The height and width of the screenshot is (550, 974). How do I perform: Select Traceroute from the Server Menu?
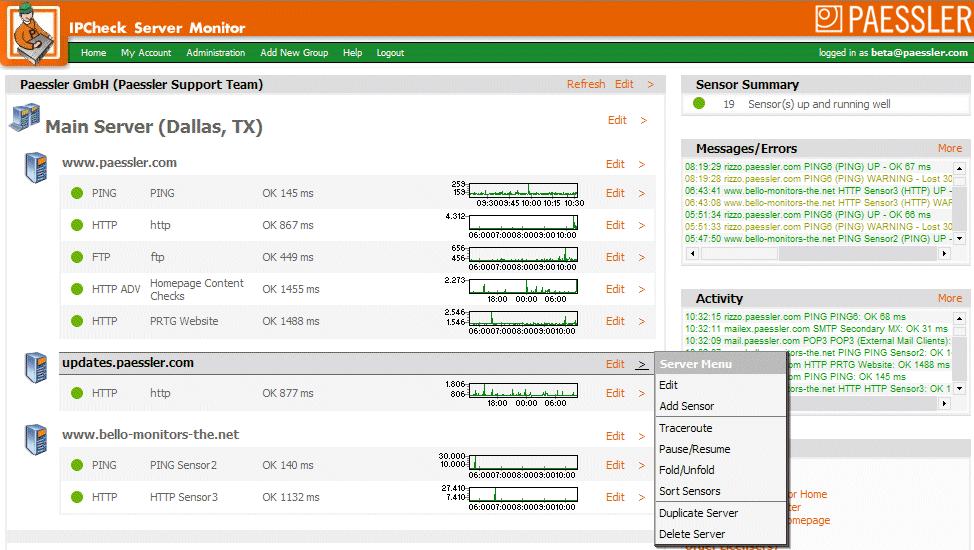click(686, 428)
